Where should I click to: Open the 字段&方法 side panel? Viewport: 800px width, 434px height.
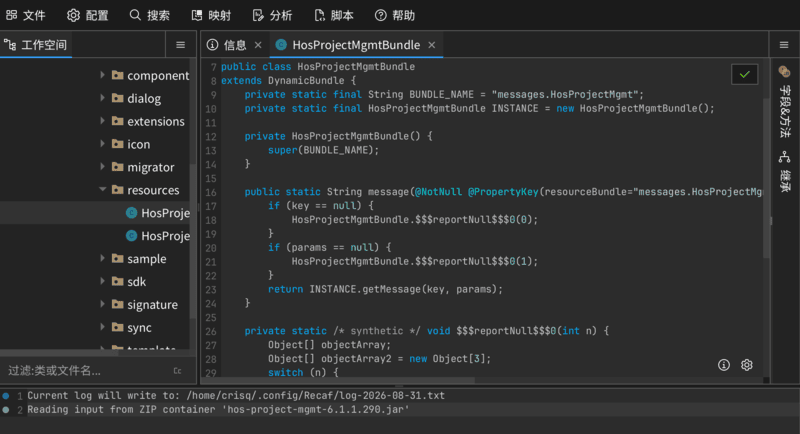pyautogui.click(x=785, y=101)
